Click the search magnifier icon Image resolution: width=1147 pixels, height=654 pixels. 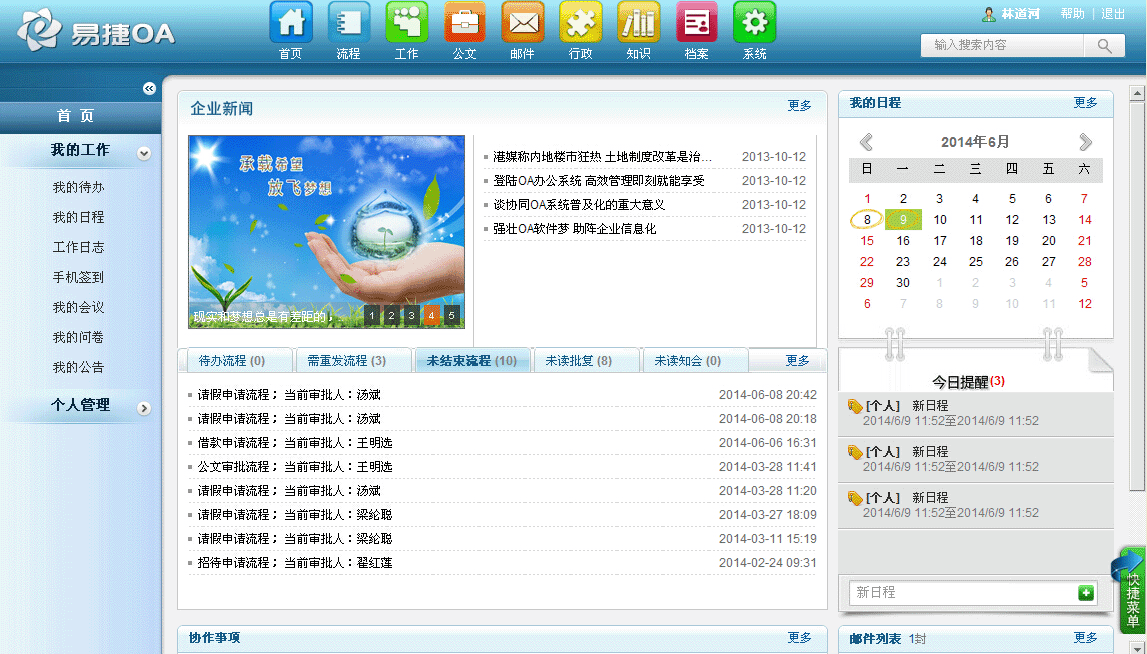coord(1105,45)
